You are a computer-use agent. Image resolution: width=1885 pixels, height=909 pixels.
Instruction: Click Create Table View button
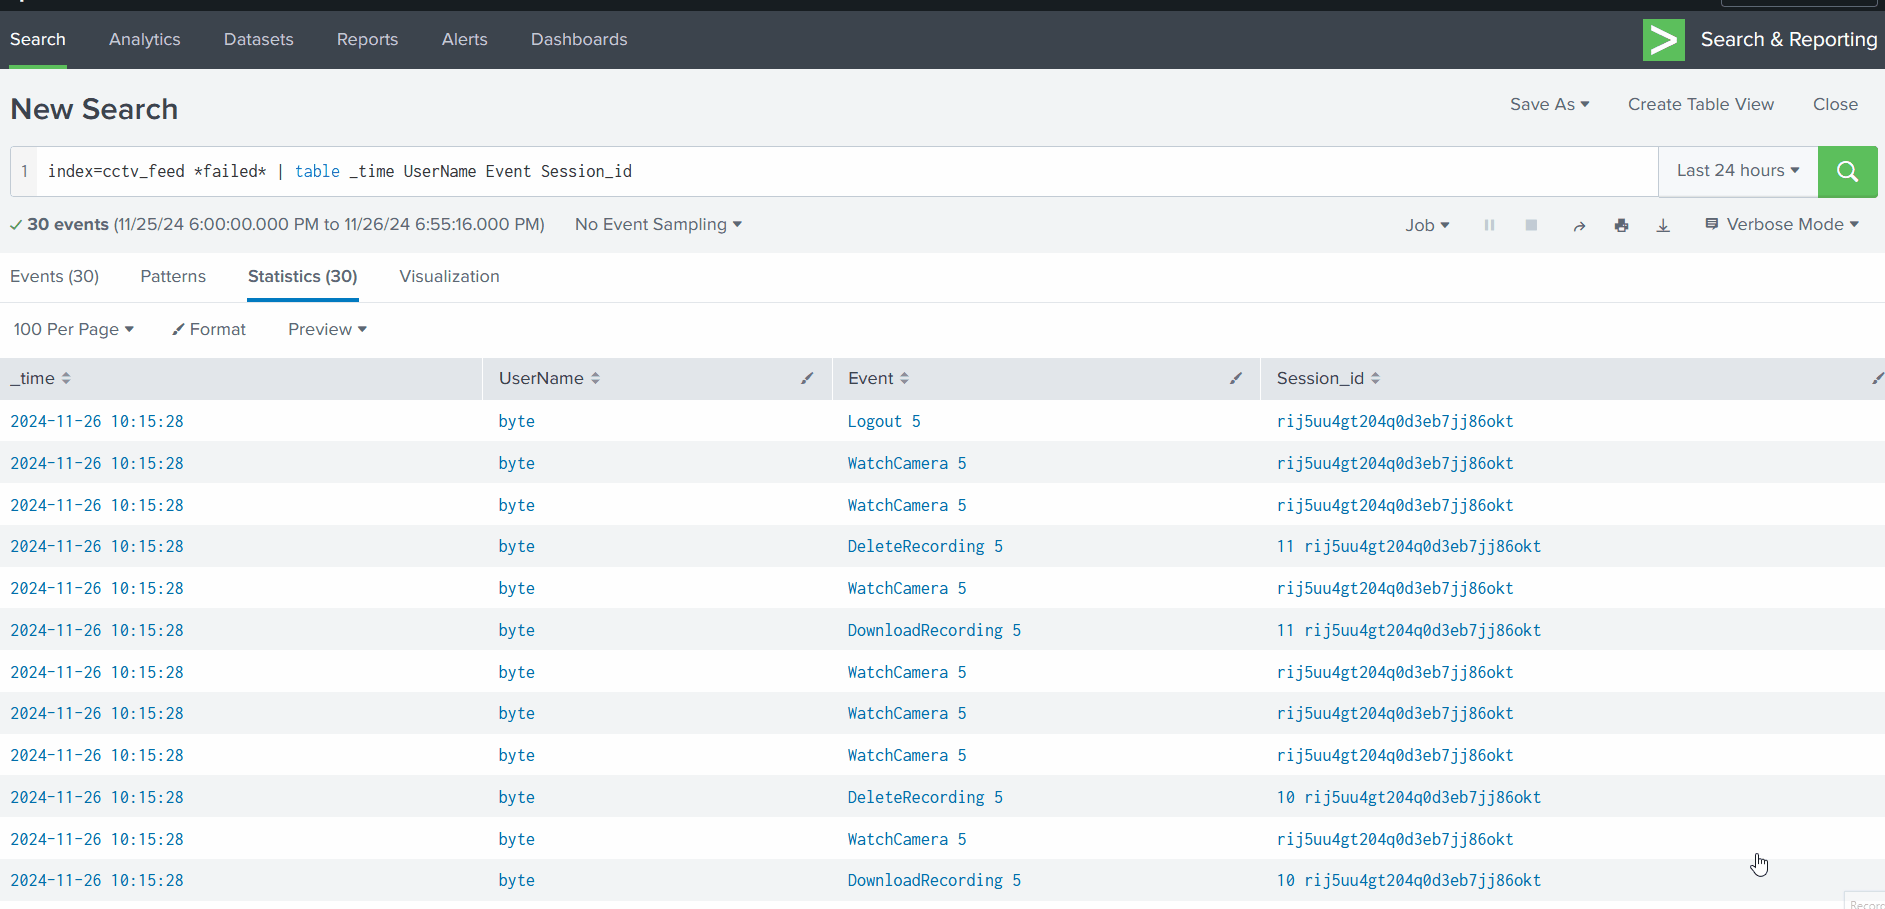tap(1700, 104)
